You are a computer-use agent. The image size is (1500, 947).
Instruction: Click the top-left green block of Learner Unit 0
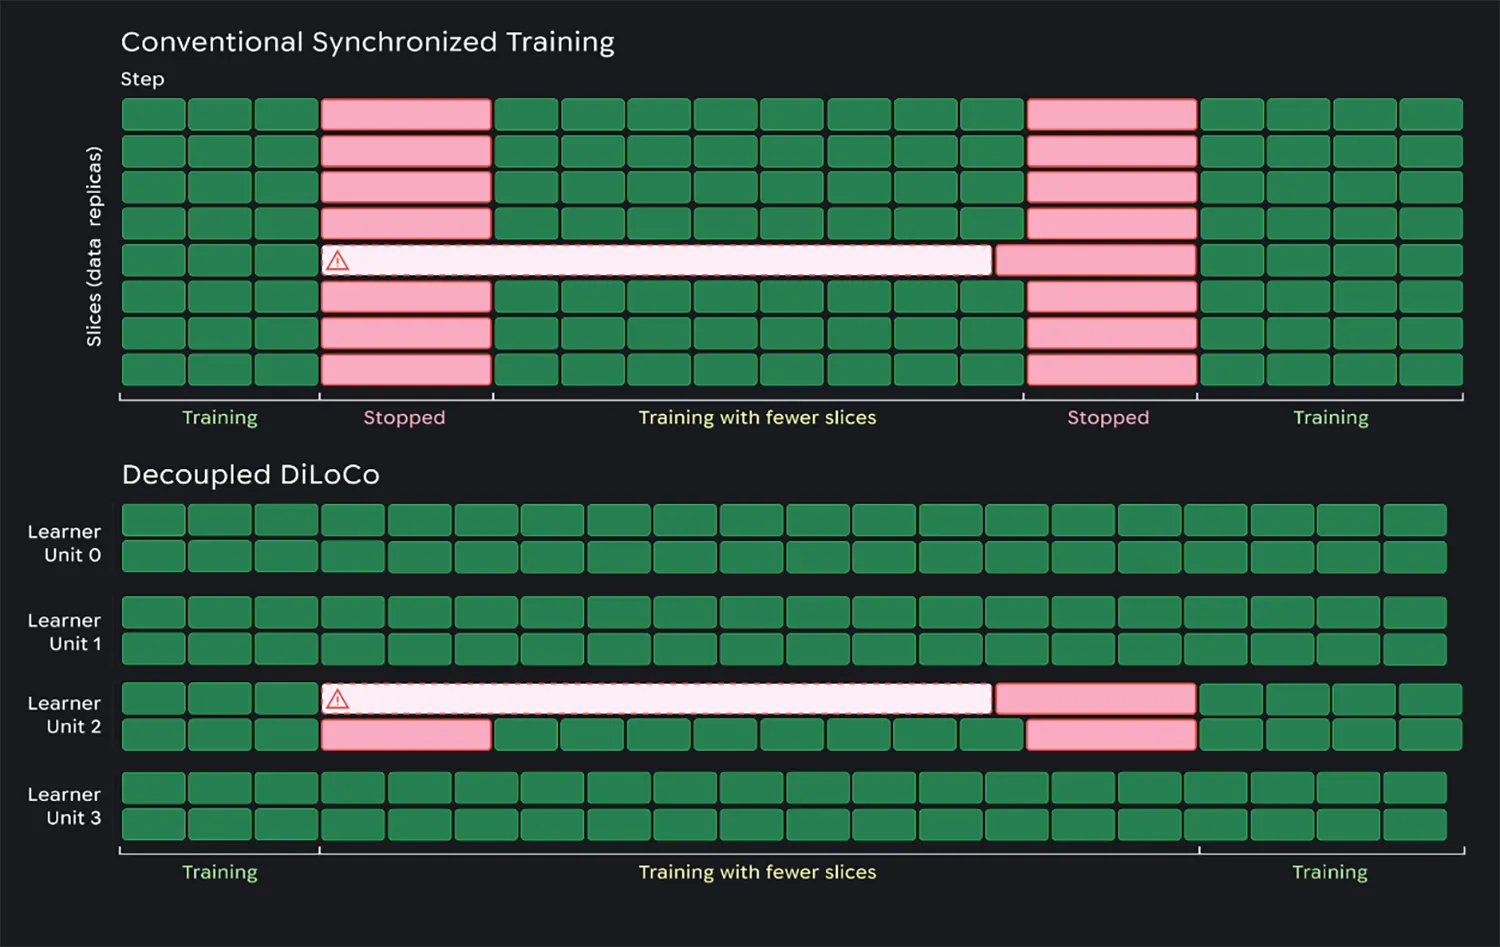click(153, 520)
